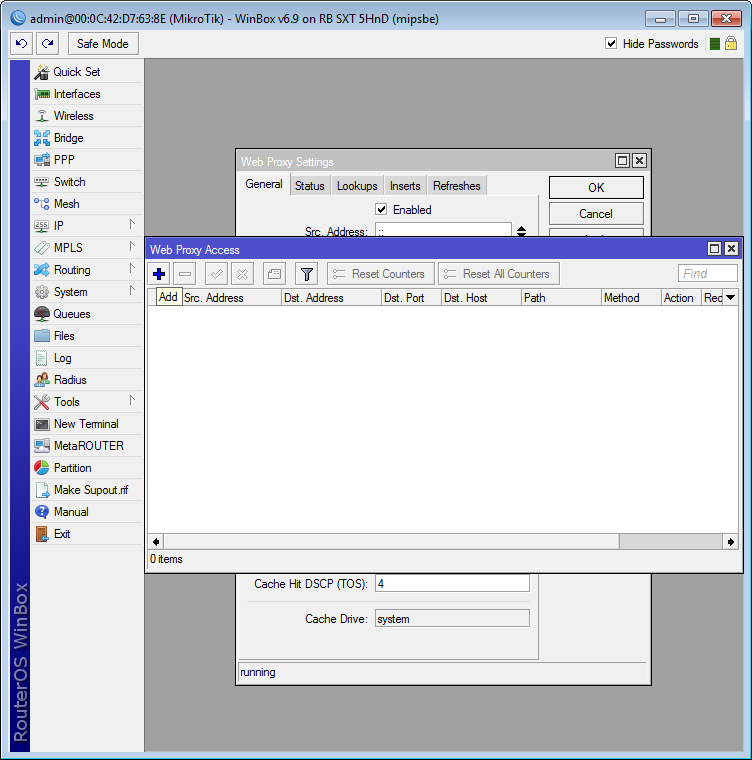This screenshot has height=760, width=752.
Task: Open the column chooser dropdown arrow
Action: click(731, 298)
